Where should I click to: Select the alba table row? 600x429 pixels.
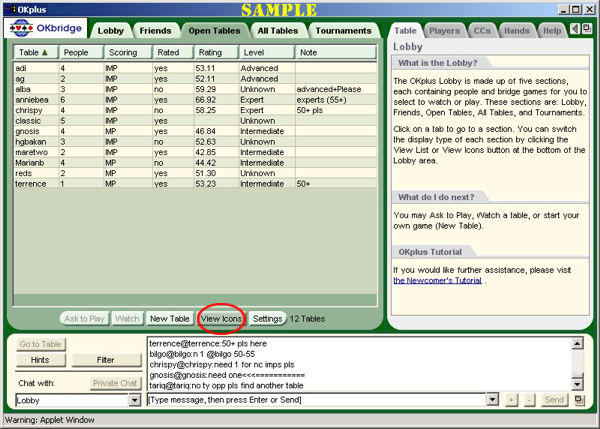(195, 89)
